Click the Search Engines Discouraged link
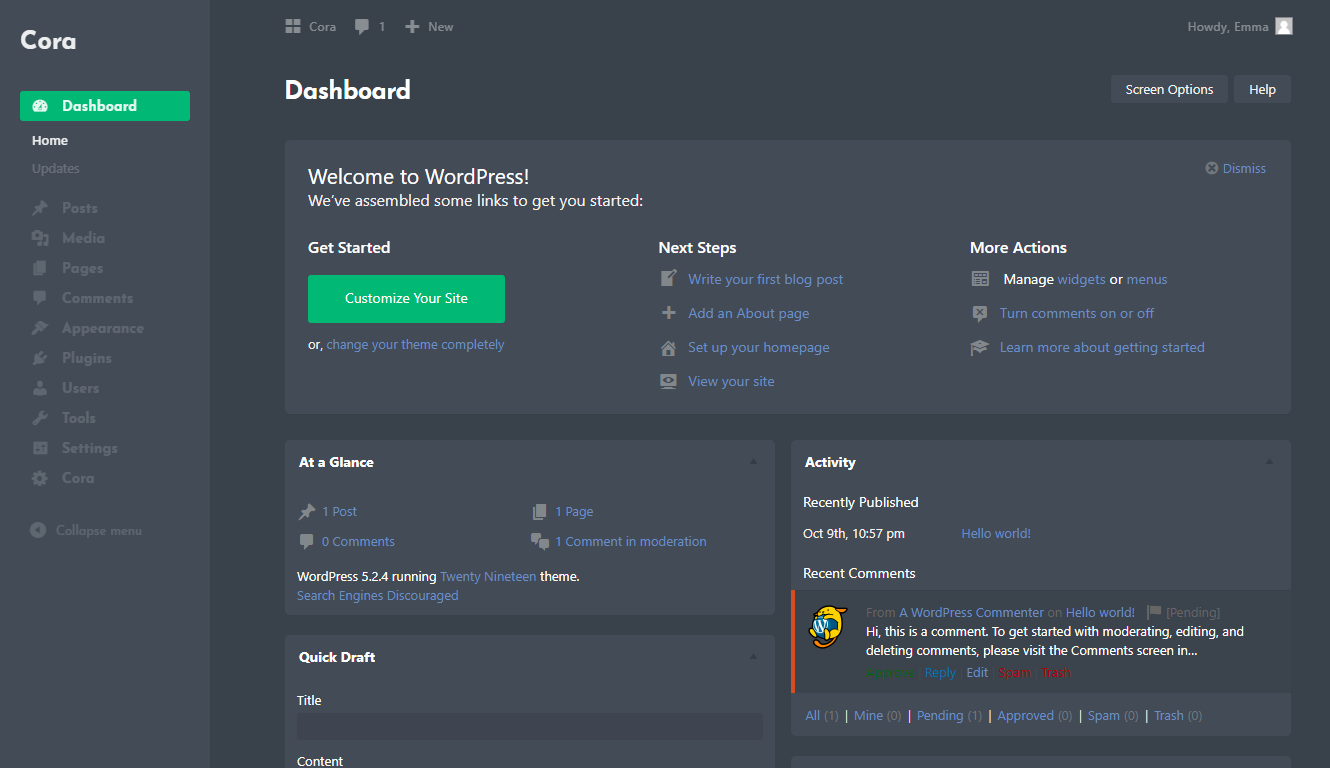The width and height of the screenshot is (1330, 768). pos(378,596)
